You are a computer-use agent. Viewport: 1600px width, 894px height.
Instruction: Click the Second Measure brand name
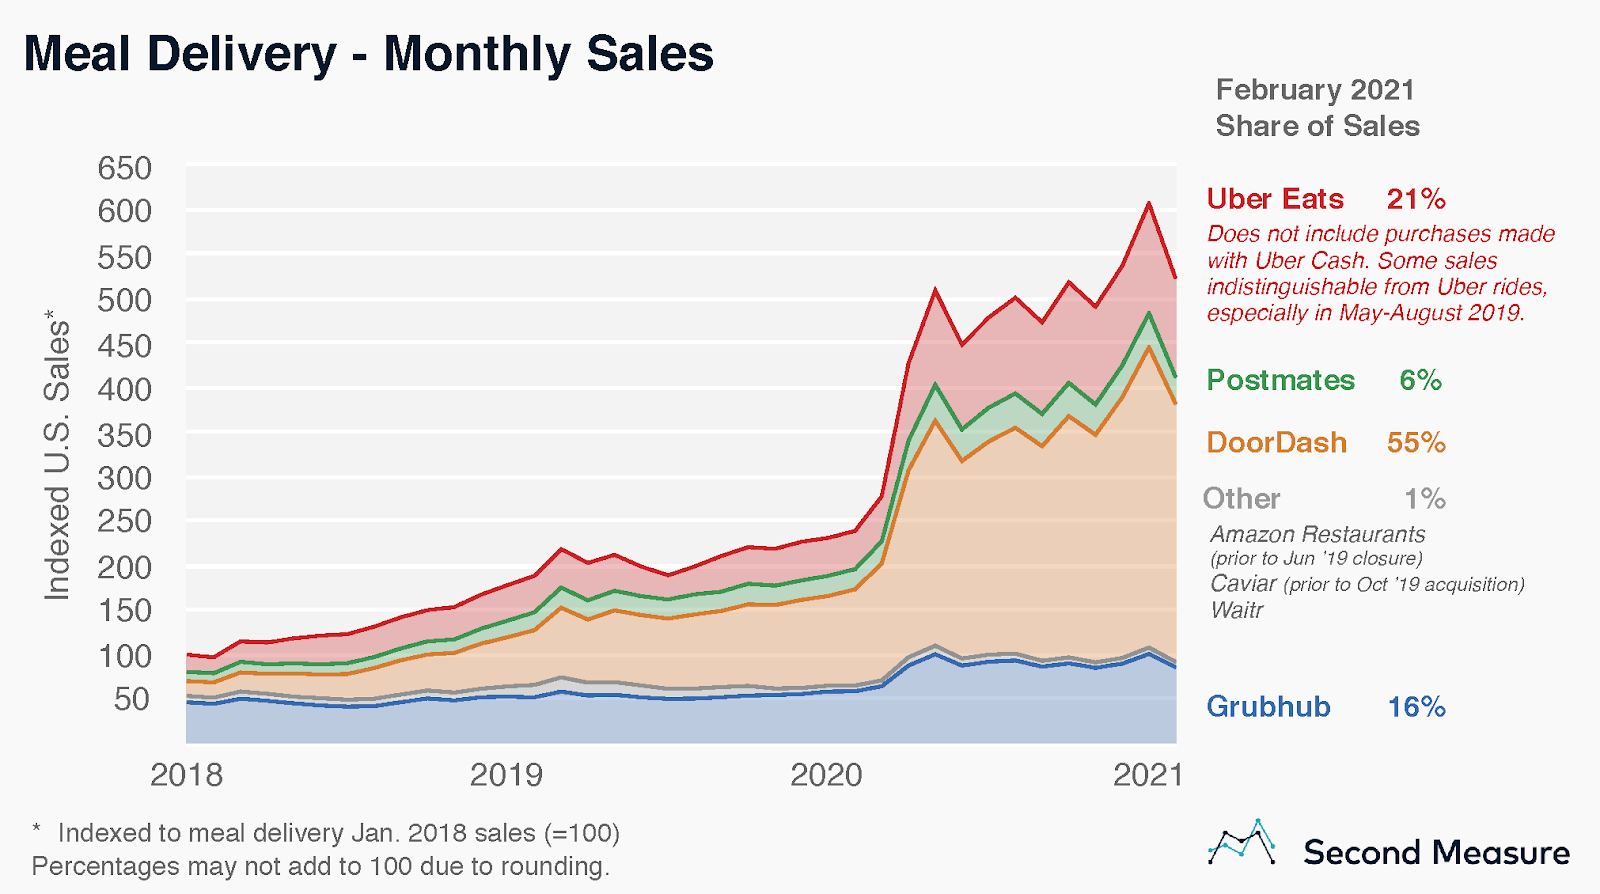[1436, 852]
